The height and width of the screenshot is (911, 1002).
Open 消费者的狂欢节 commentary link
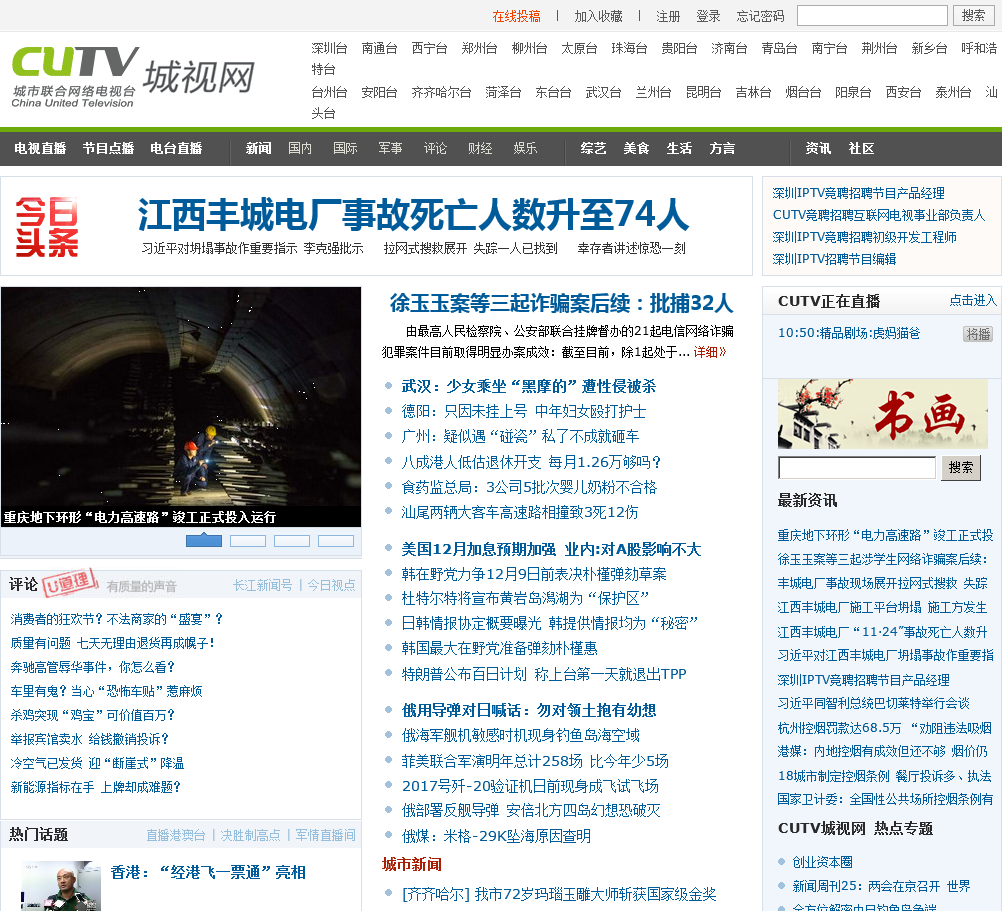click(117, 619)
